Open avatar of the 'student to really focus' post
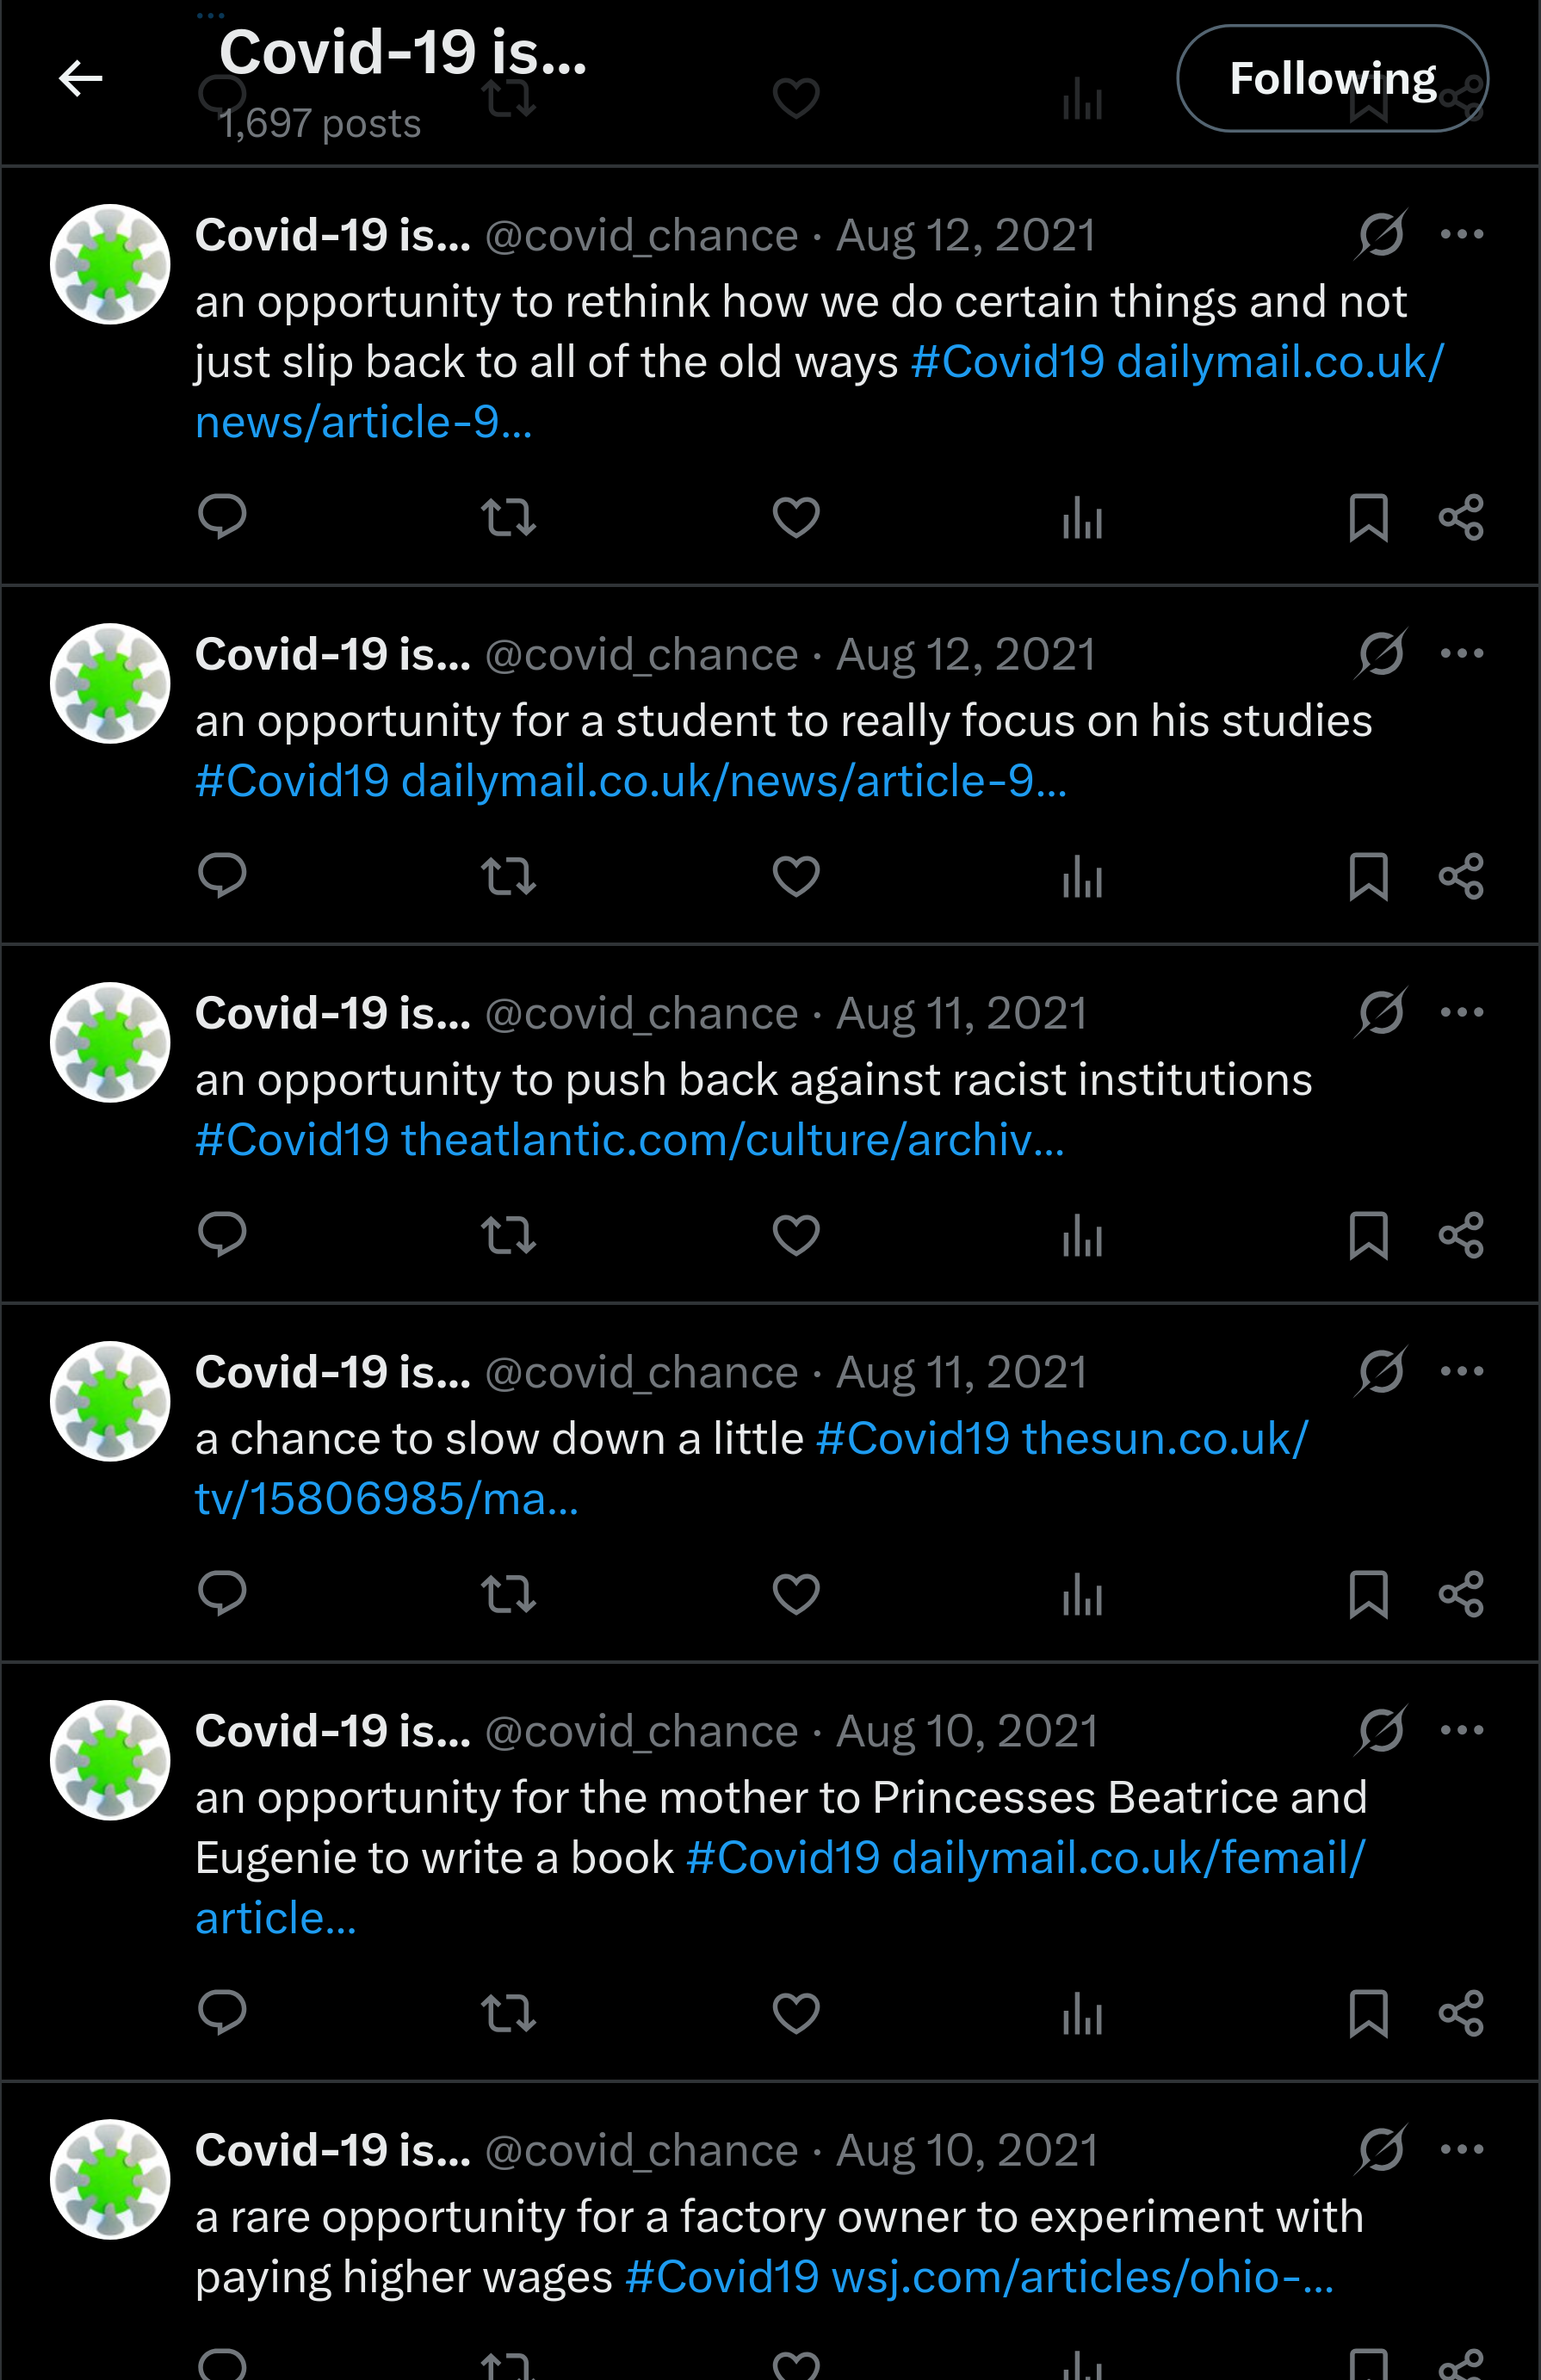 110,684
